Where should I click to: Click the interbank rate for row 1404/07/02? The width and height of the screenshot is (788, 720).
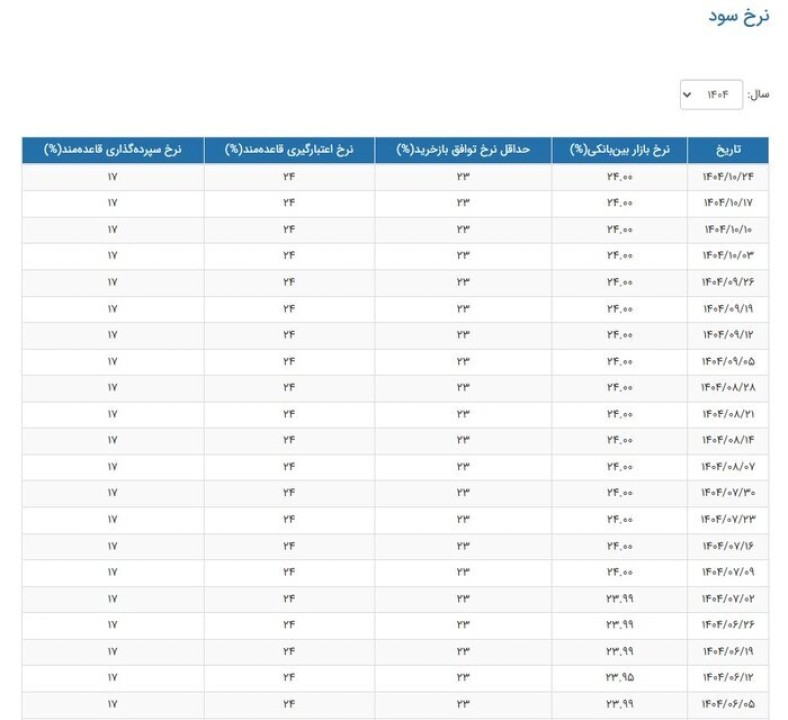coord(619,599)
